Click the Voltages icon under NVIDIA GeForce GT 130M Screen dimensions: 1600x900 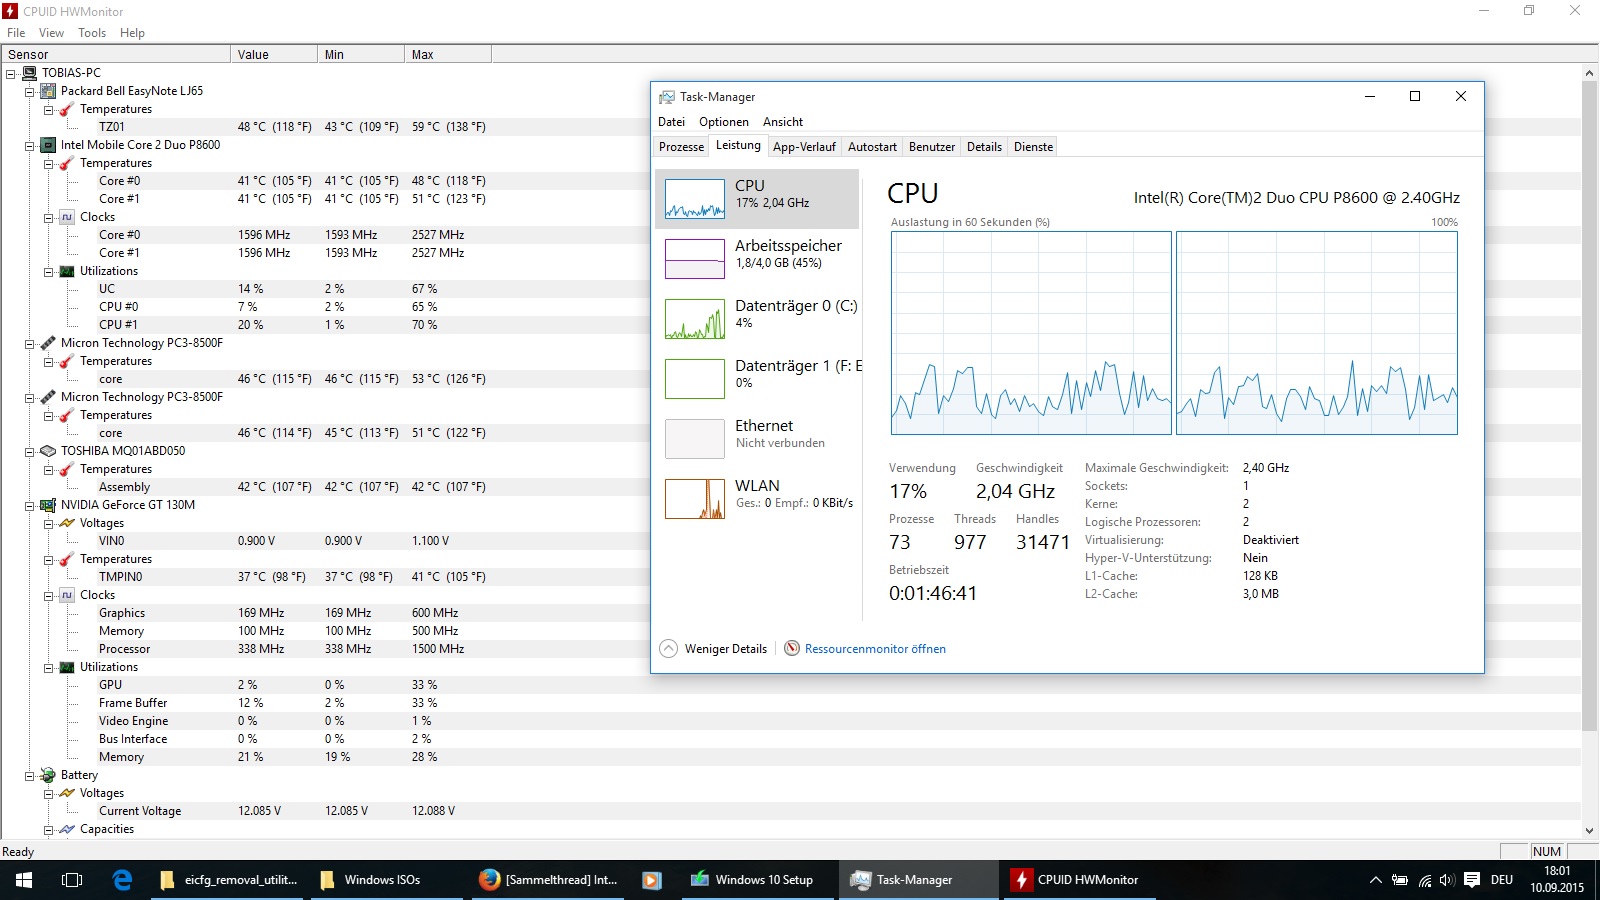point(67,523)
